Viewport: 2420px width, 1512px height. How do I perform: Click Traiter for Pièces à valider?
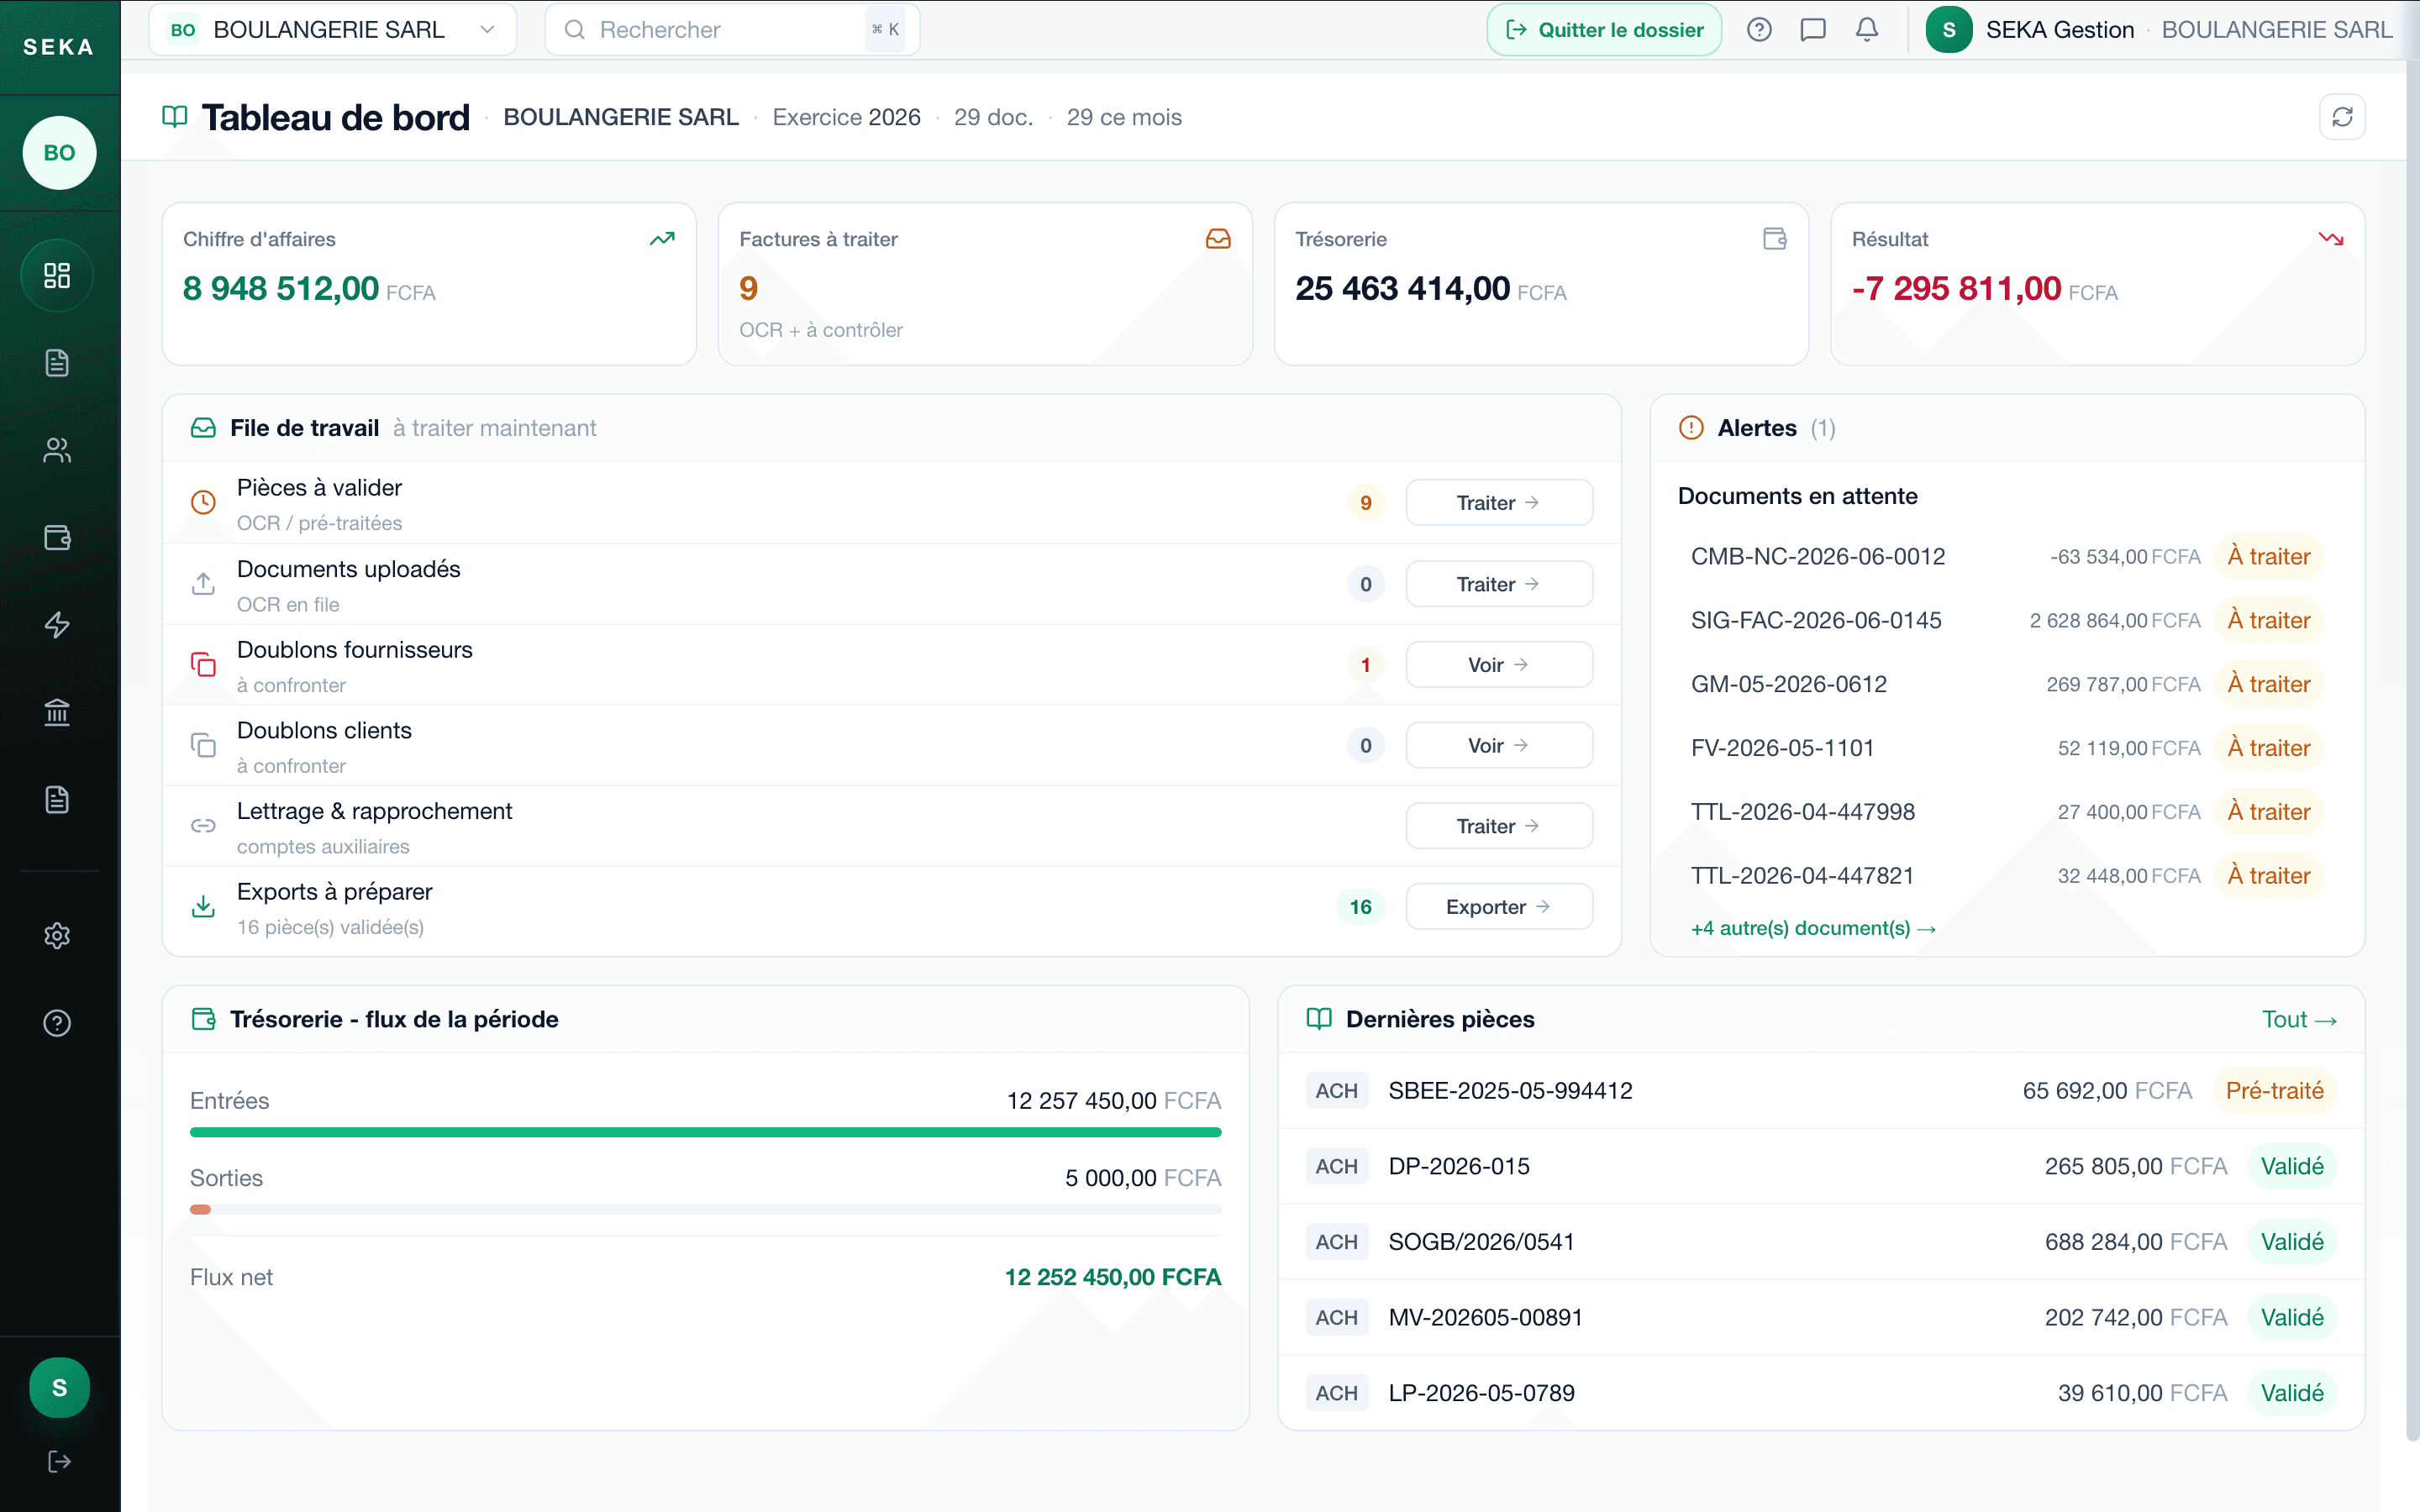(x=1499, y=502)
